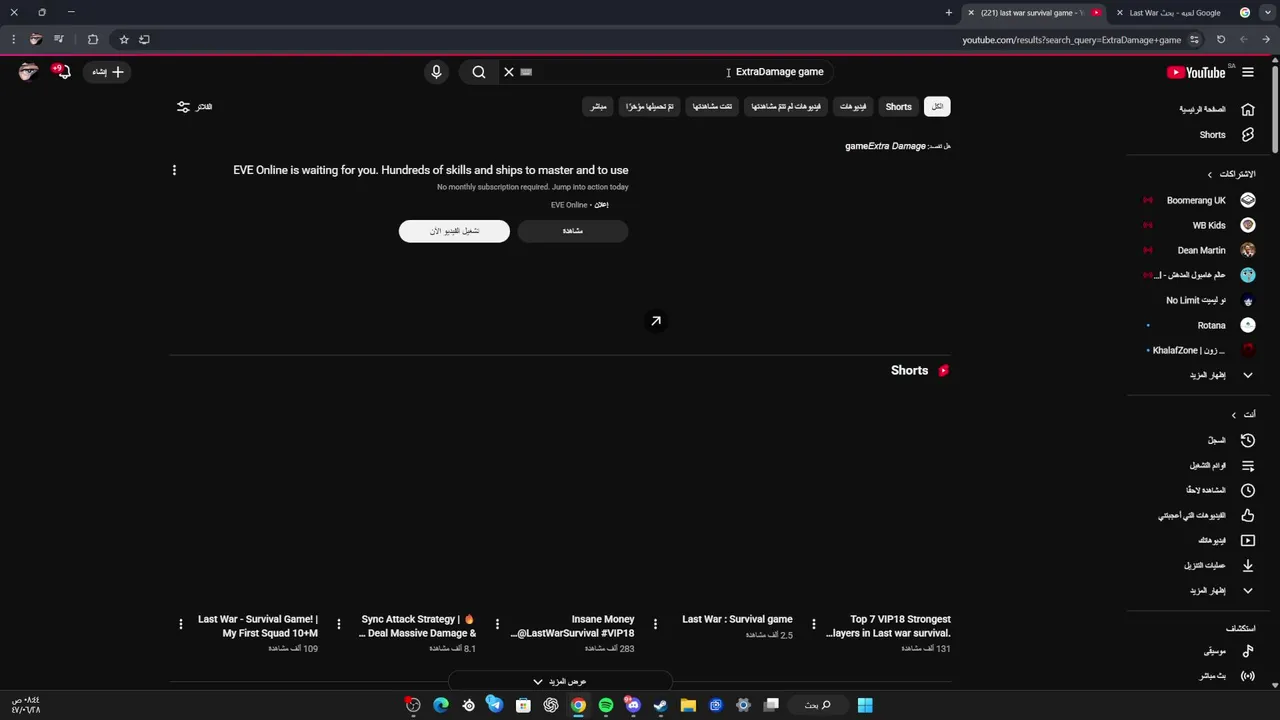Open options for Top 7 VIP18 short
1280x720 pixels.
[x=814, y=624]
